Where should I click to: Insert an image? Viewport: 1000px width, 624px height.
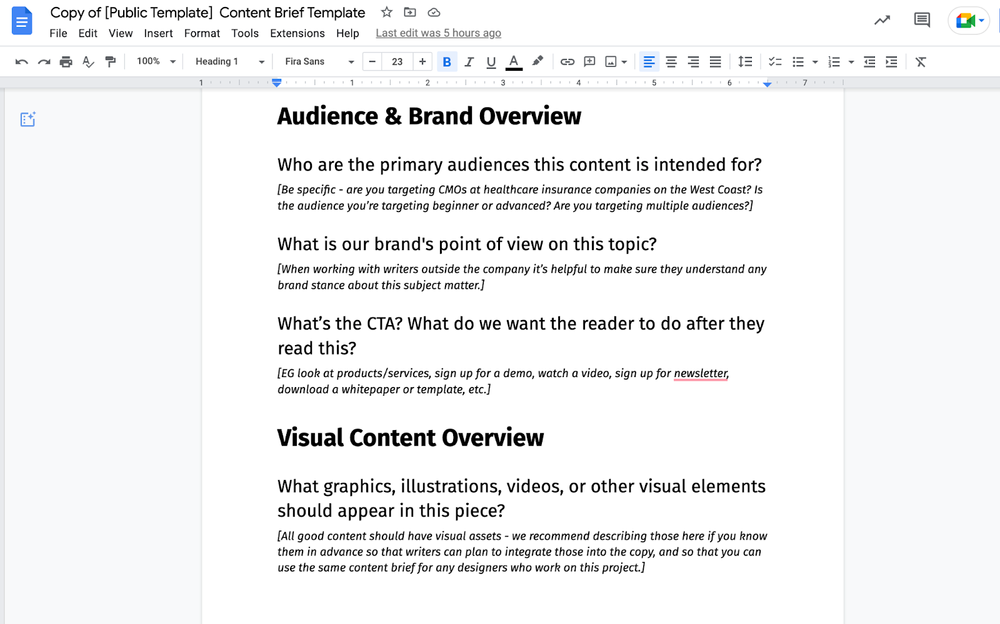coord(612,61)
